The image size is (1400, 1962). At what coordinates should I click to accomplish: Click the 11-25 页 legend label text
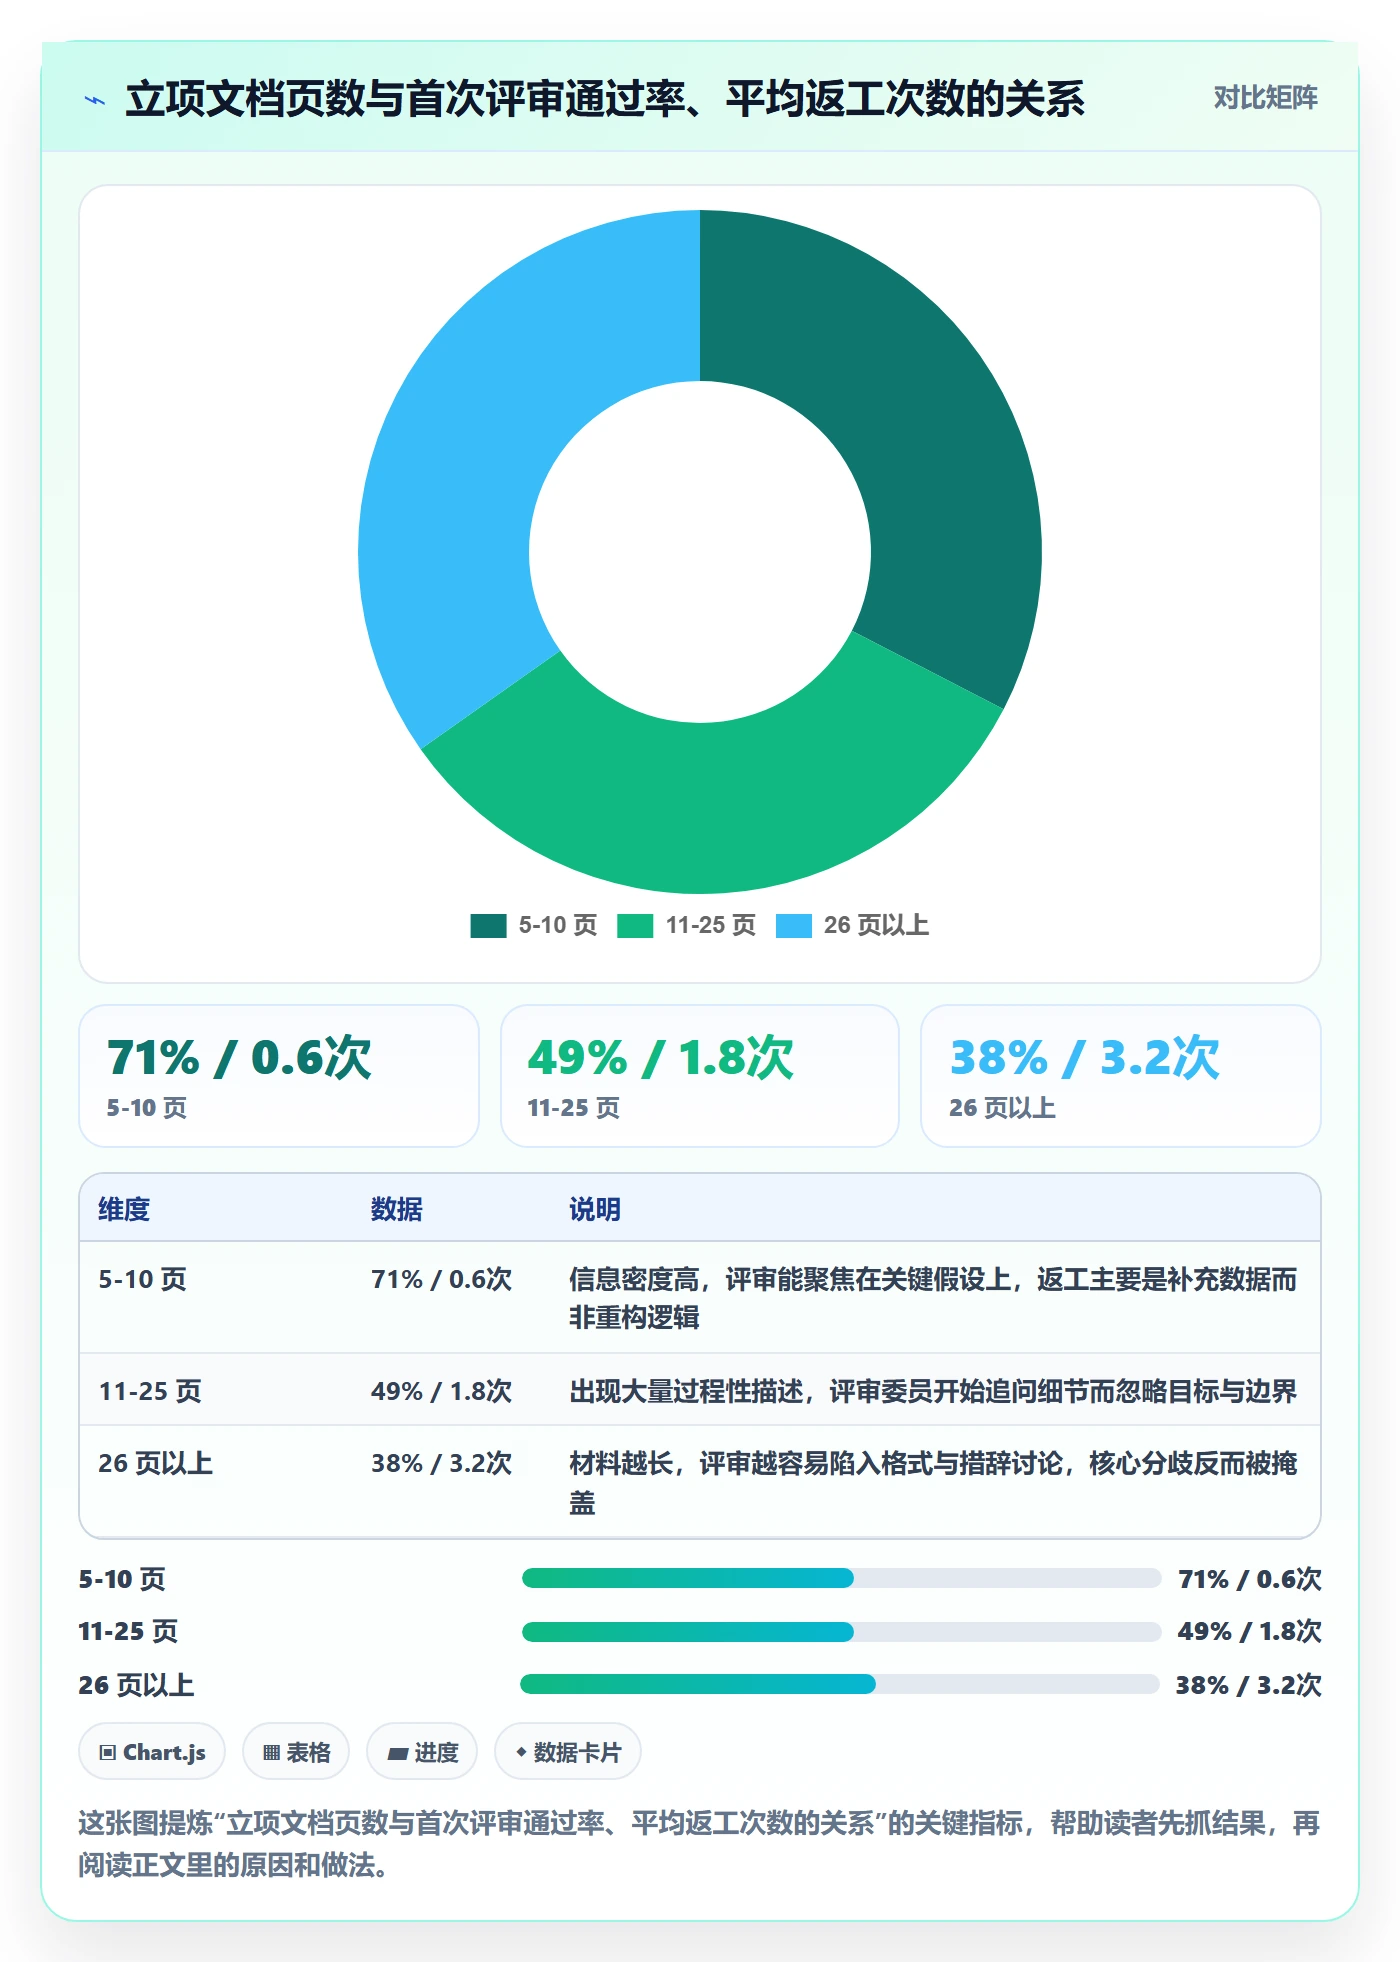point(711,926)
